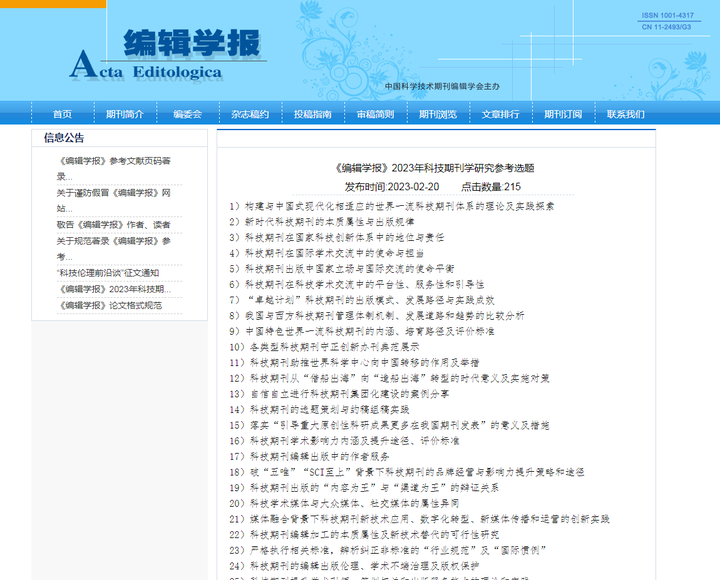Open 《编辑学报》论文格式规范 link

[109, 305]
